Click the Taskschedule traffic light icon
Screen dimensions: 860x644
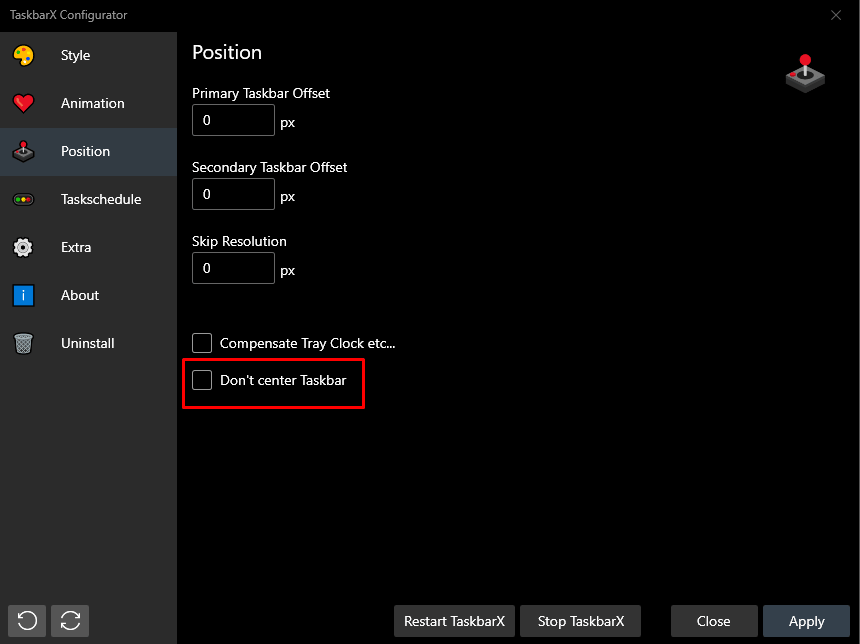coord(23,199)
